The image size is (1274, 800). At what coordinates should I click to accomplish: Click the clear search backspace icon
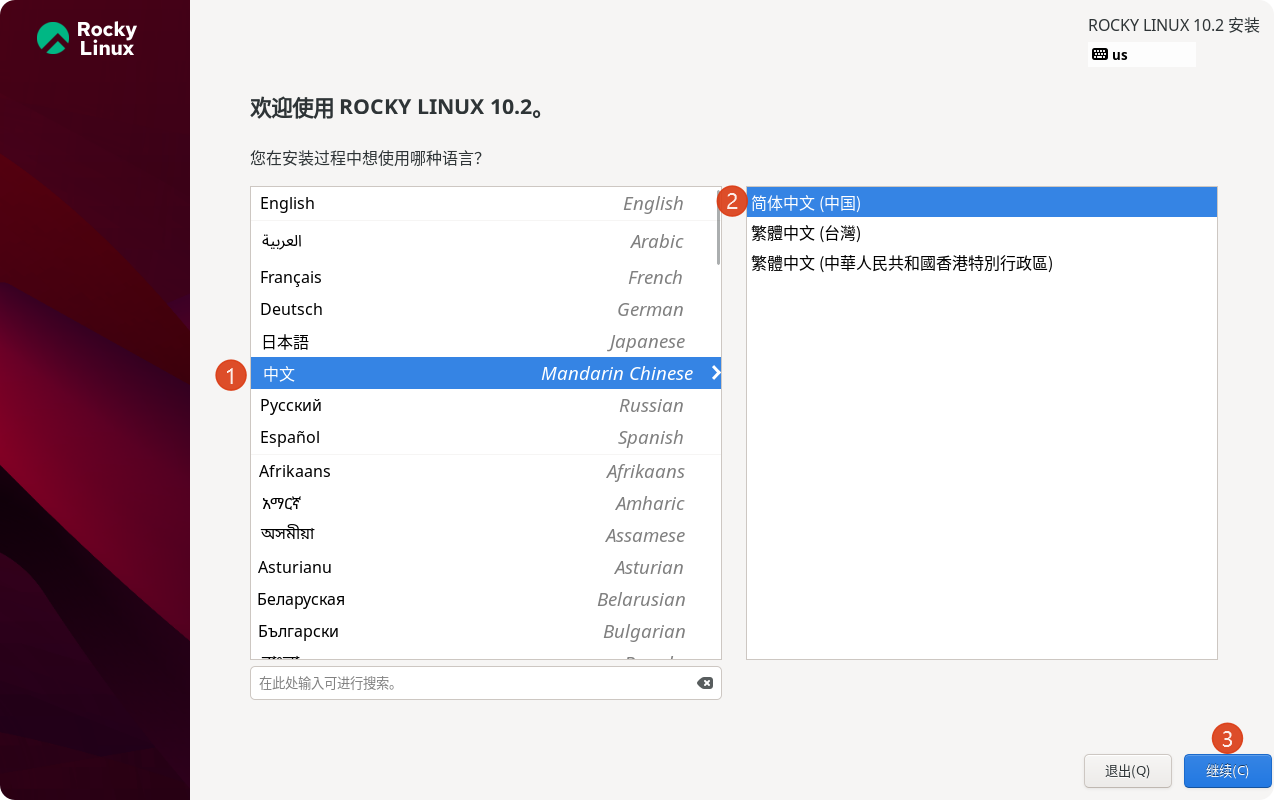point(705,683)
